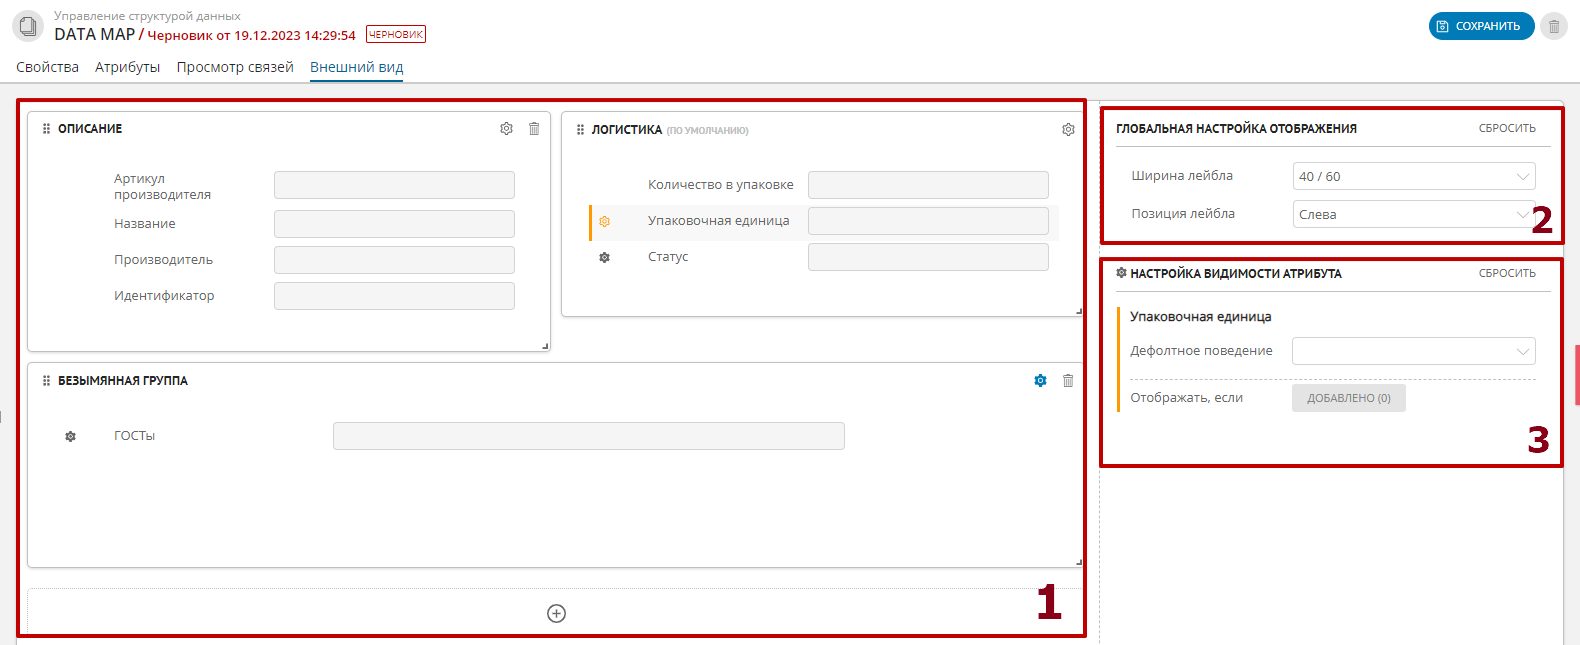Click Сбросить in global display settings
The width and height of the screenshot is (1580, 645).
pyautogui.click(x=1506, y=128)
